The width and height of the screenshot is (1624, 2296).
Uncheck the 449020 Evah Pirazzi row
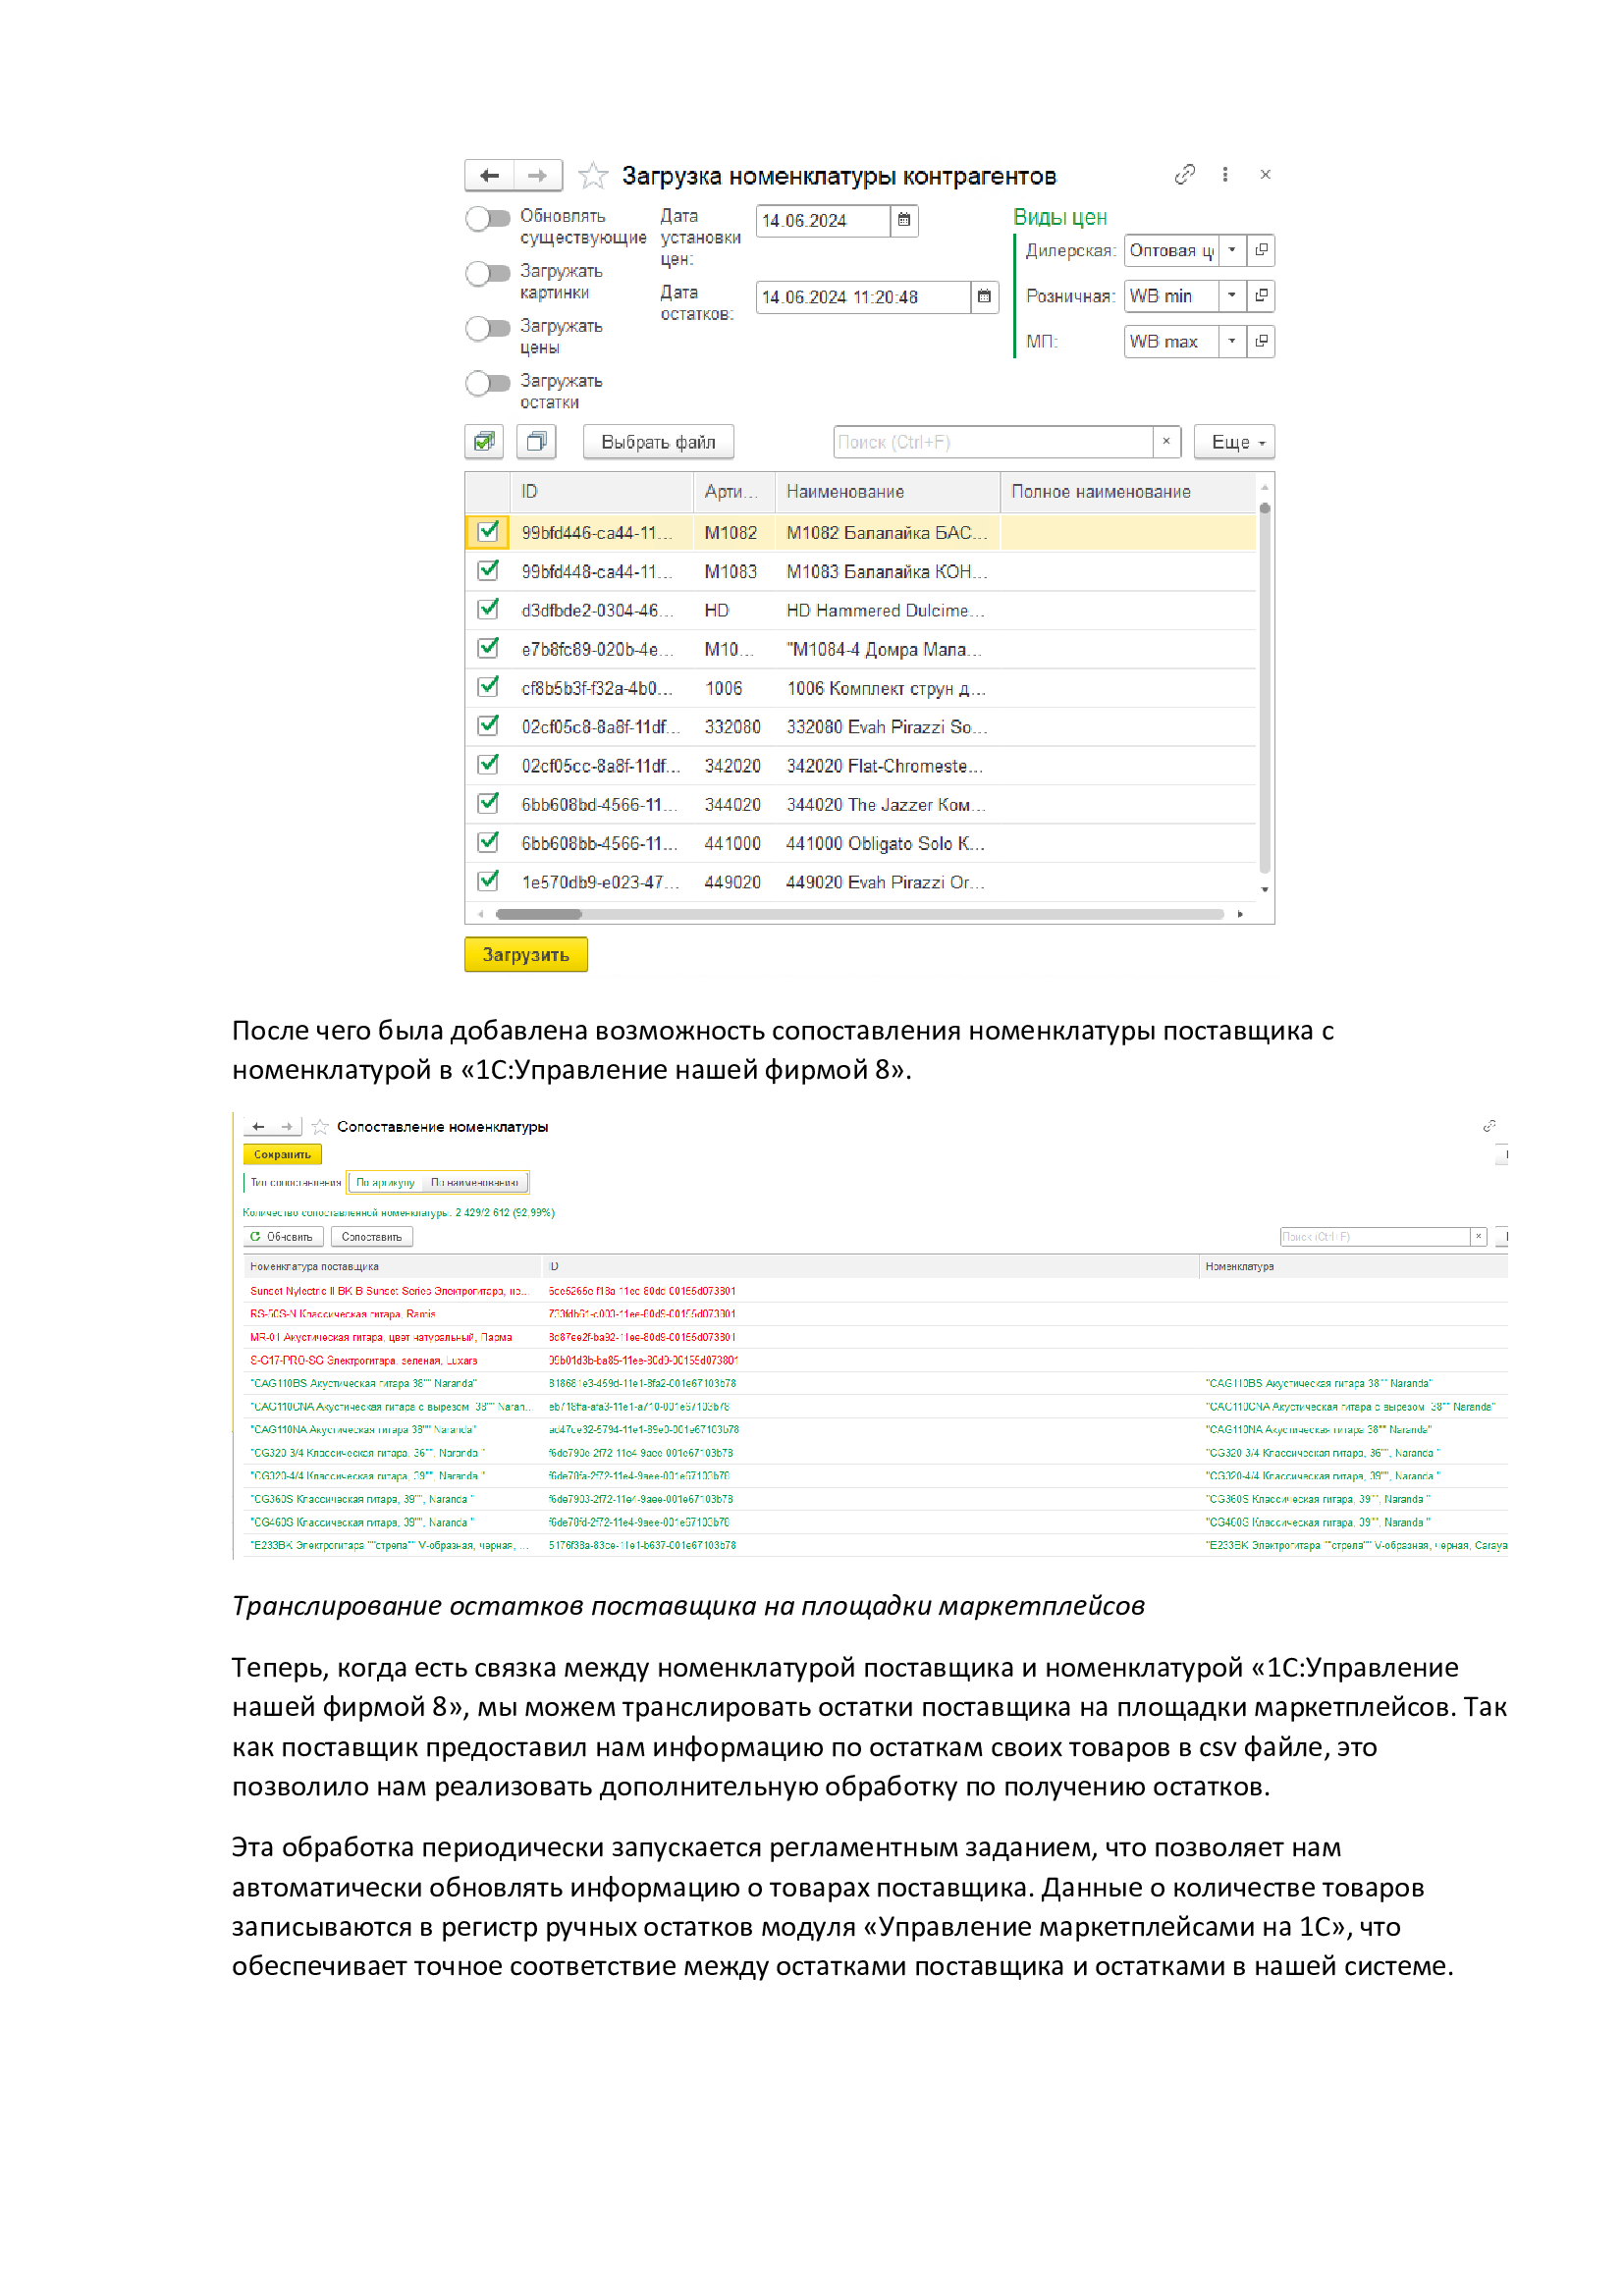pos(488,881)
